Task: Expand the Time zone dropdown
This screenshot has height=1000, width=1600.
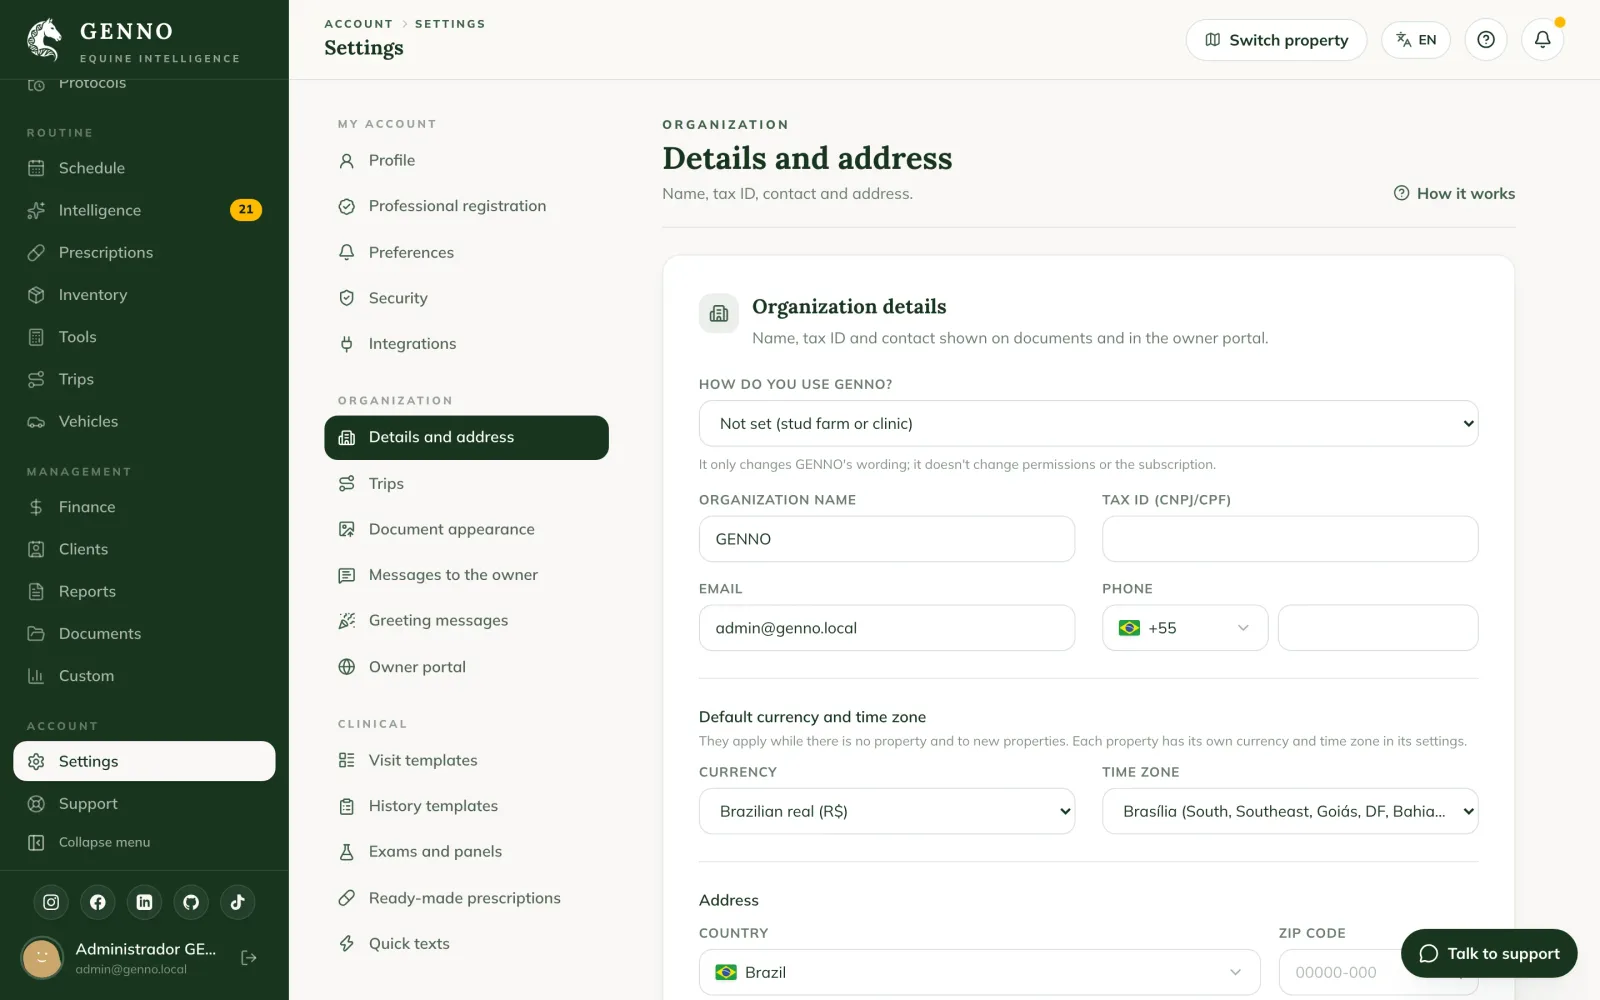Action: 1290,811
